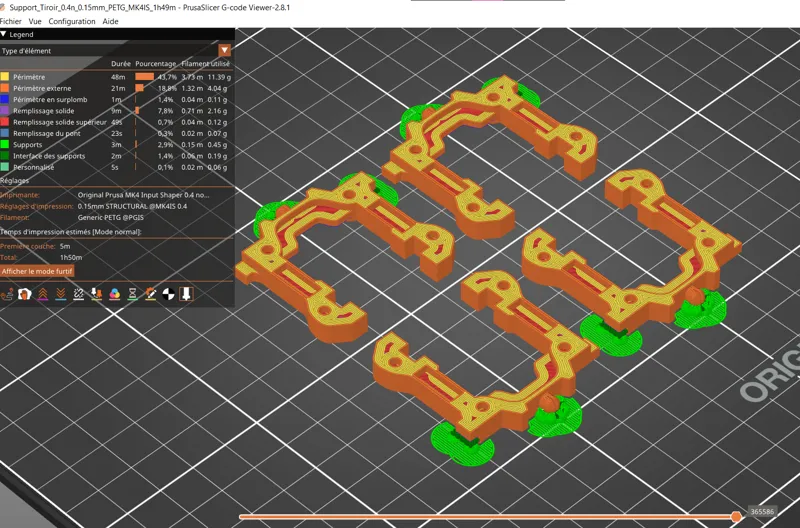Click the 0.15mm STRUCTURAL print settings text
The height and width of the screenshot is (528, 800).
pyautogui.click(x=132, y=207)
